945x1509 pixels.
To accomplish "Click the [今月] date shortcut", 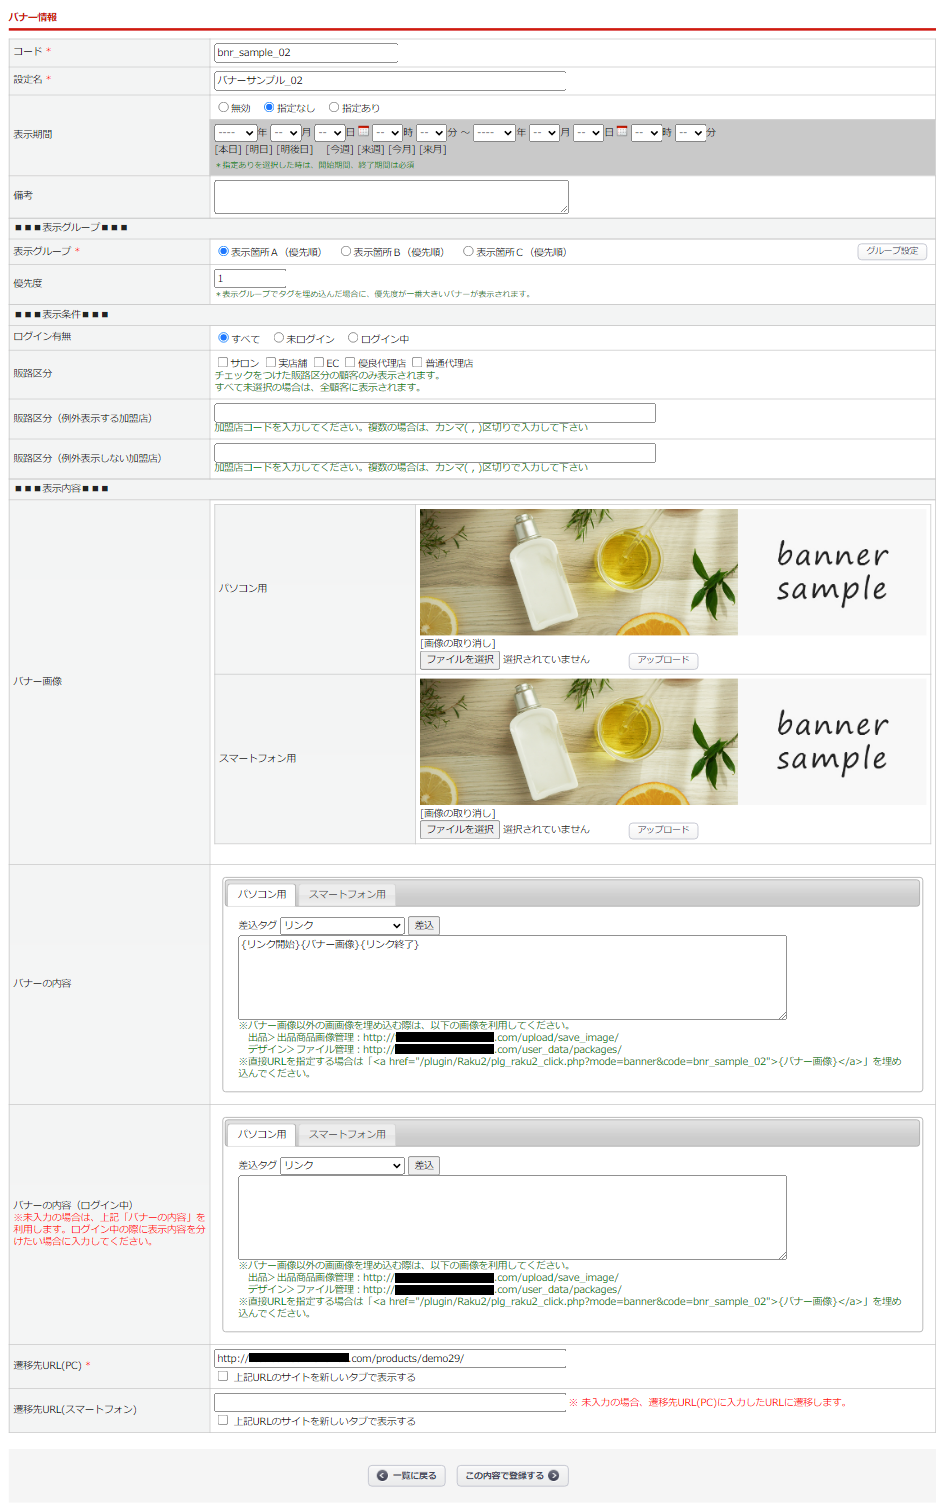I will [x=402, y=149].
